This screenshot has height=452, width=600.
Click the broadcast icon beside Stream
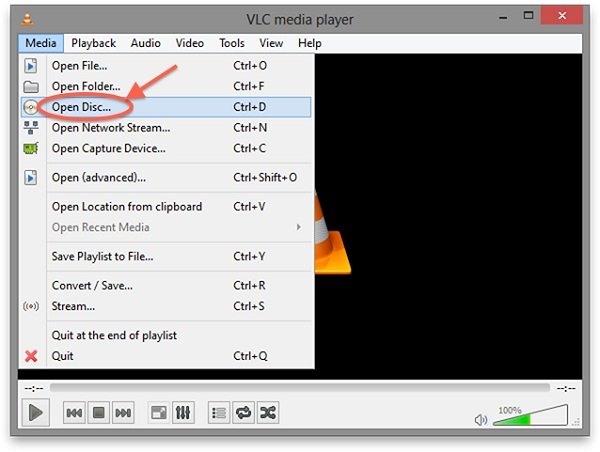point(31,306)
